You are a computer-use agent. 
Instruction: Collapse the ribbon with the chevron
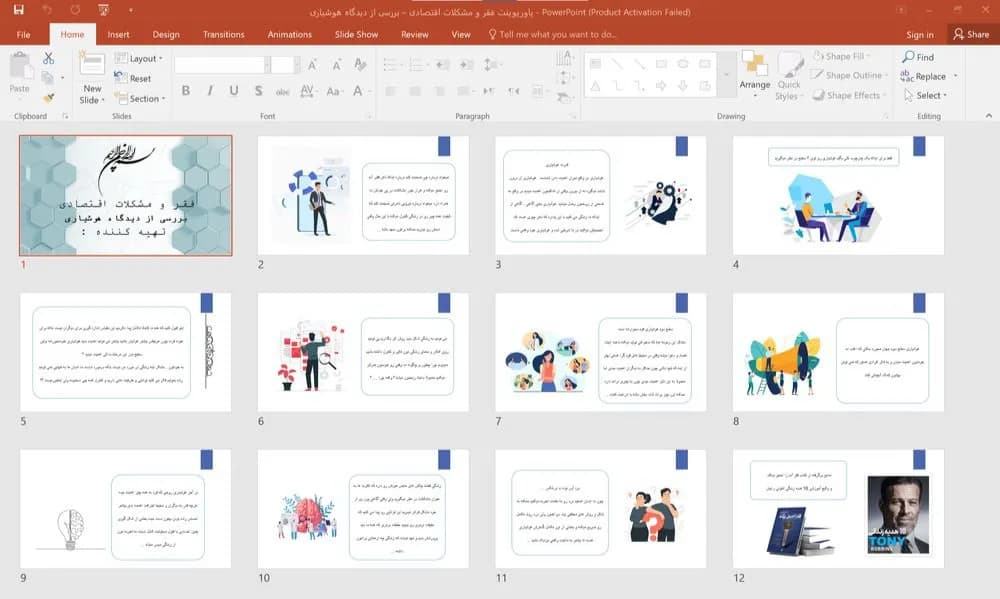[989, 115]
